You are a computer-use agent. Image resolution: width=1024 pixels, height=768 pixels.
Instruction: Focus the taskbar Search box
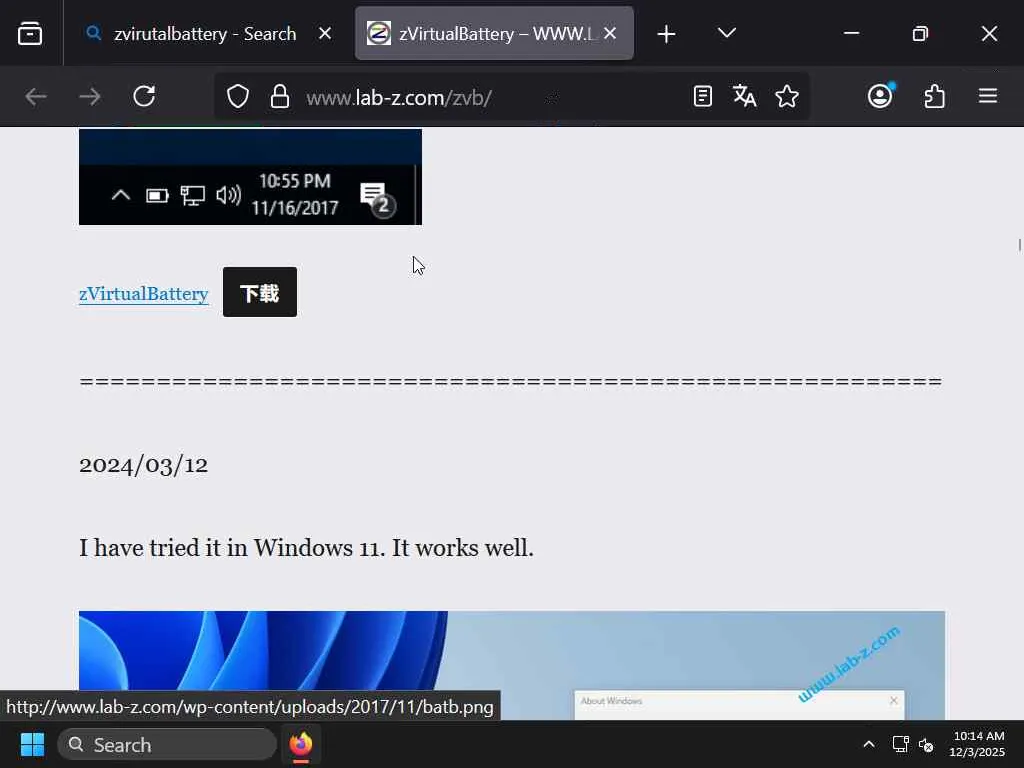[167, 744]
